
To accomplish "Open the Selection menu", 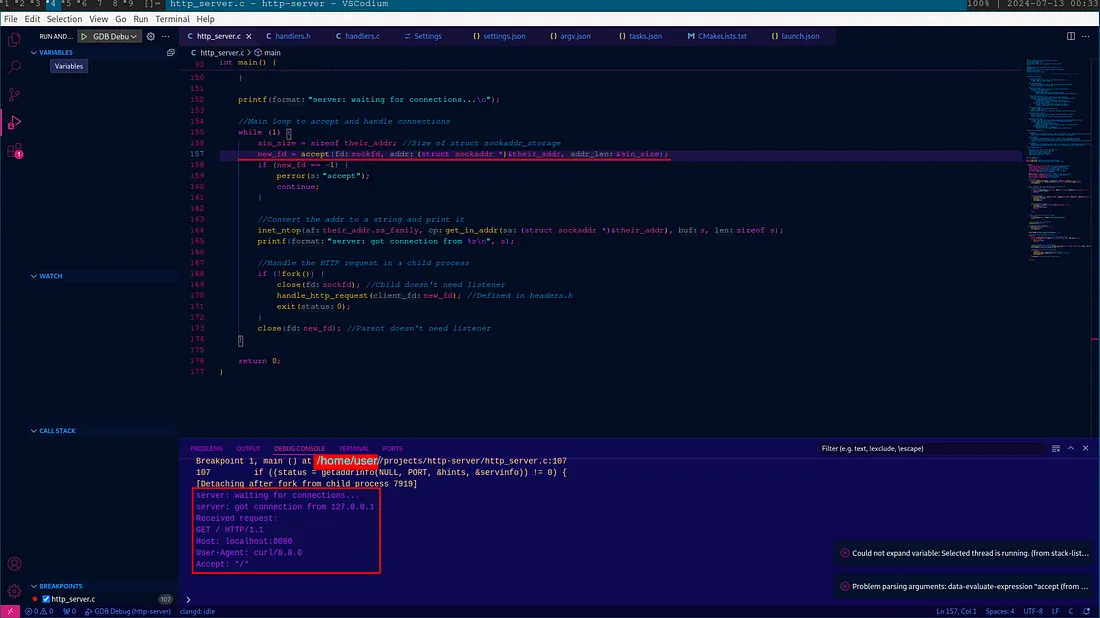I will (64, 19).
